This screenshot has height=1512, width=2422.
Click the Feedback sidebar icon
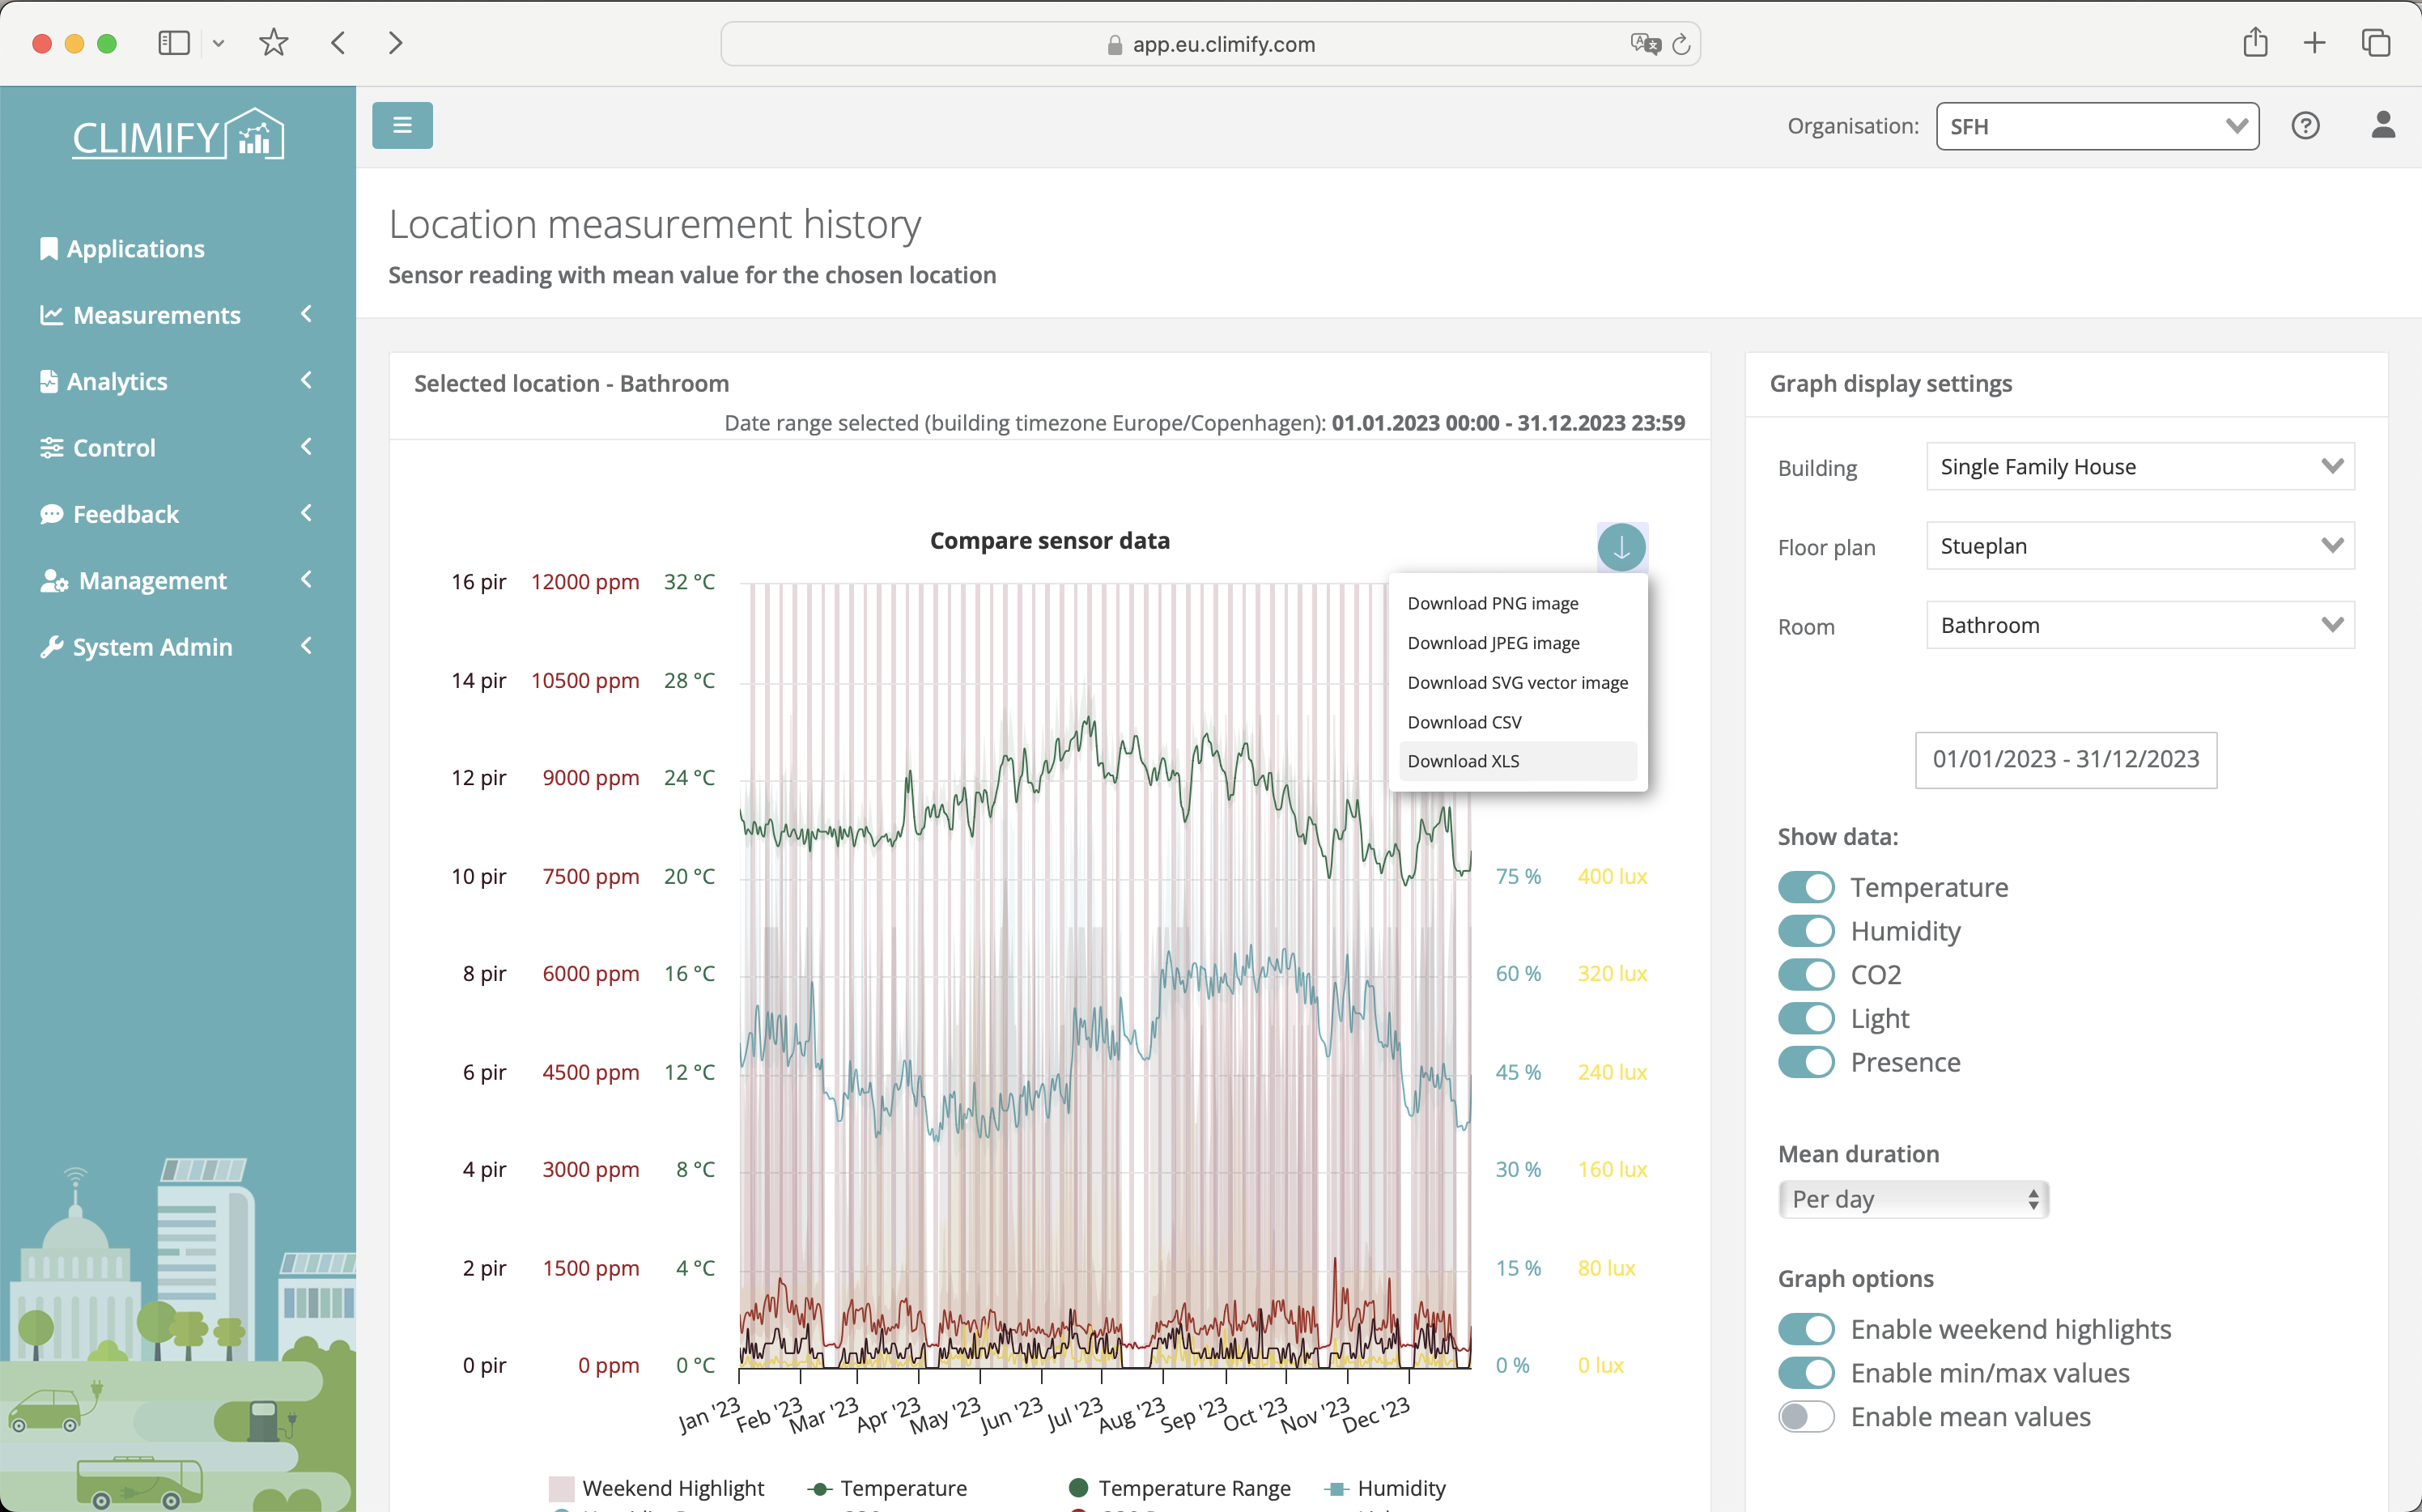click(x=45, y=514)
